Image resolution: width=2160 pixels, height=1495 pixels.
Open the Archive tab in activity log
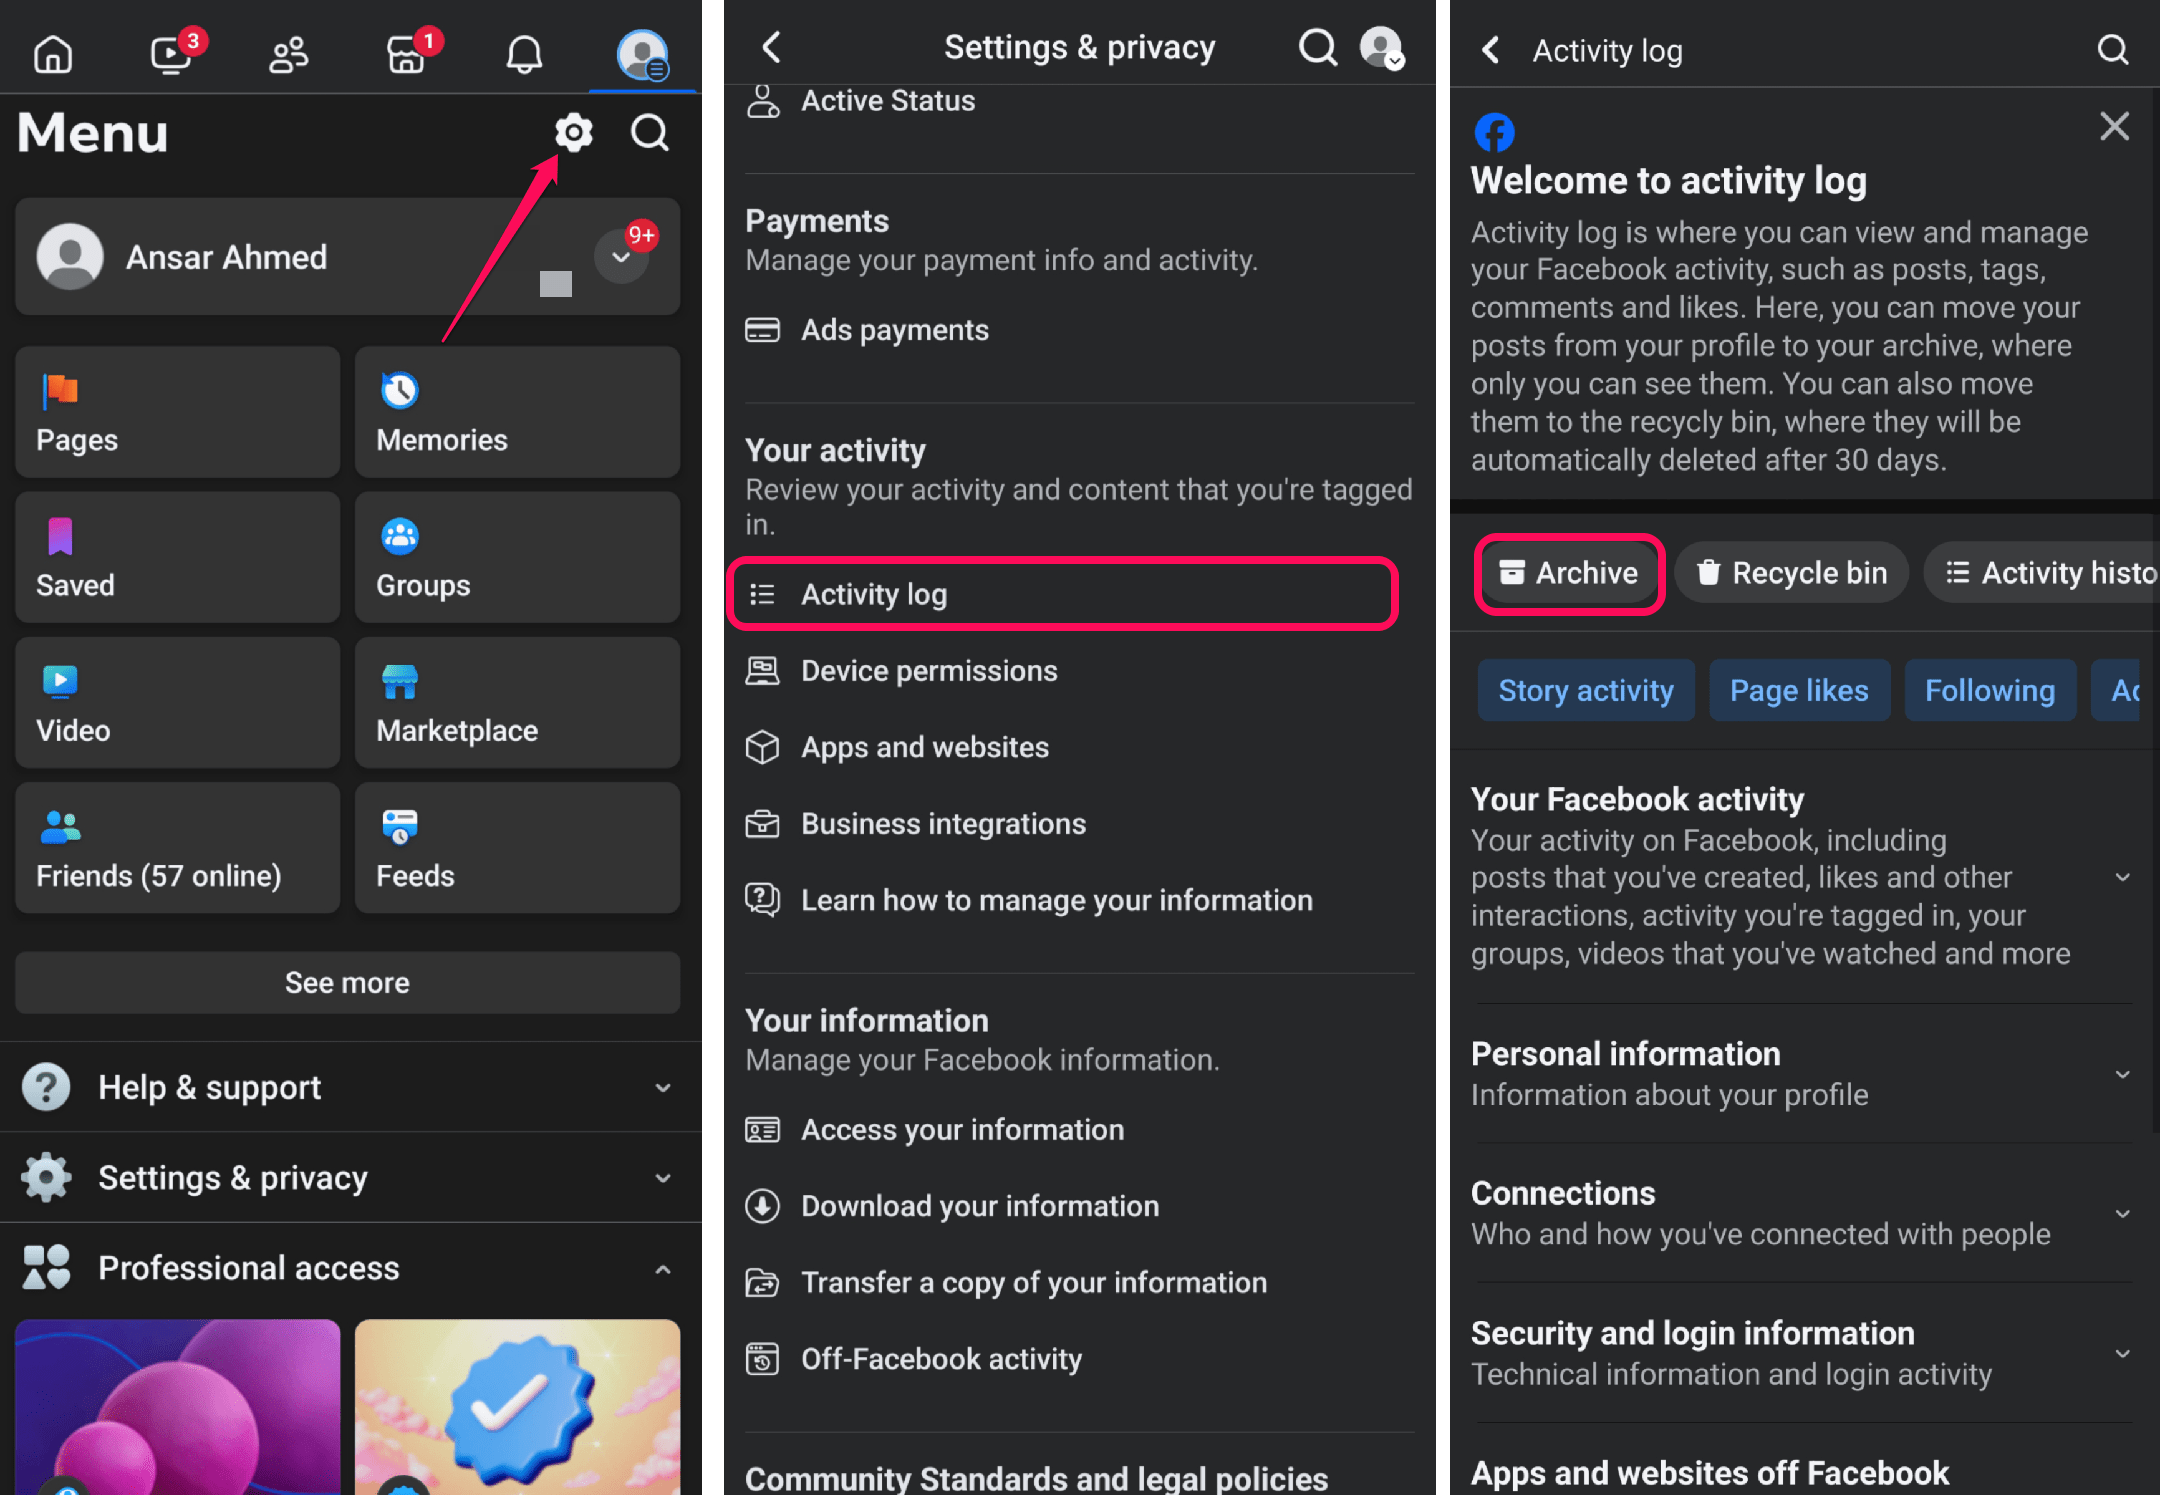(x=1567, y=571)
